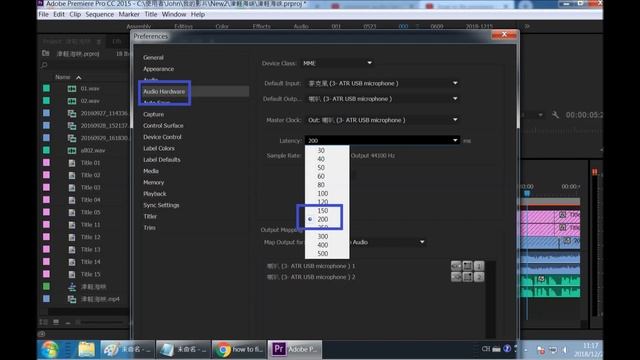
Task: Click the .mp4 file clip icon
Action: (72, 299)
